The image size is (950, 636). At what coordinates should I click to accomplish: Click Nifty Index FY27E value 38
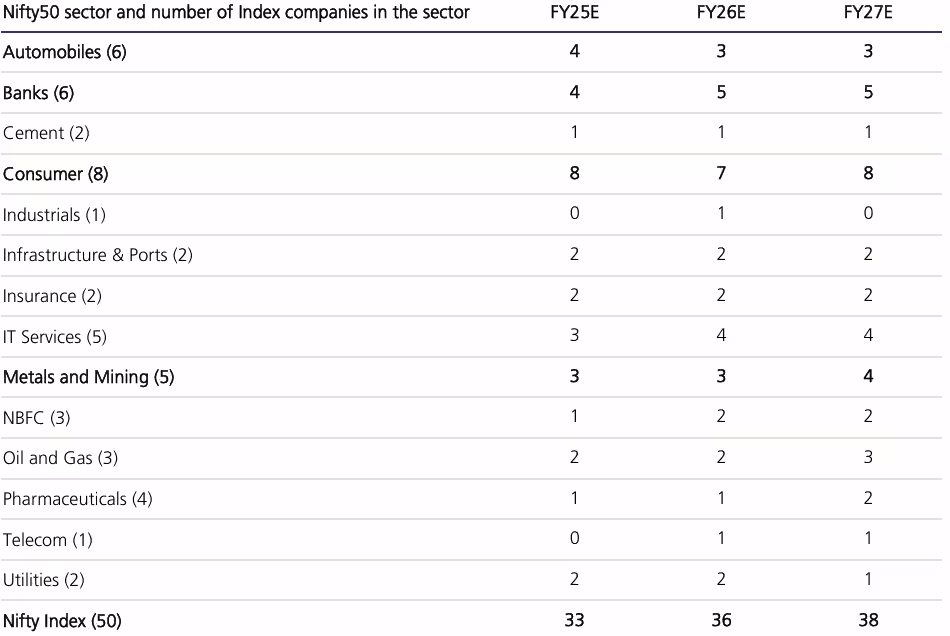(867, 620)
